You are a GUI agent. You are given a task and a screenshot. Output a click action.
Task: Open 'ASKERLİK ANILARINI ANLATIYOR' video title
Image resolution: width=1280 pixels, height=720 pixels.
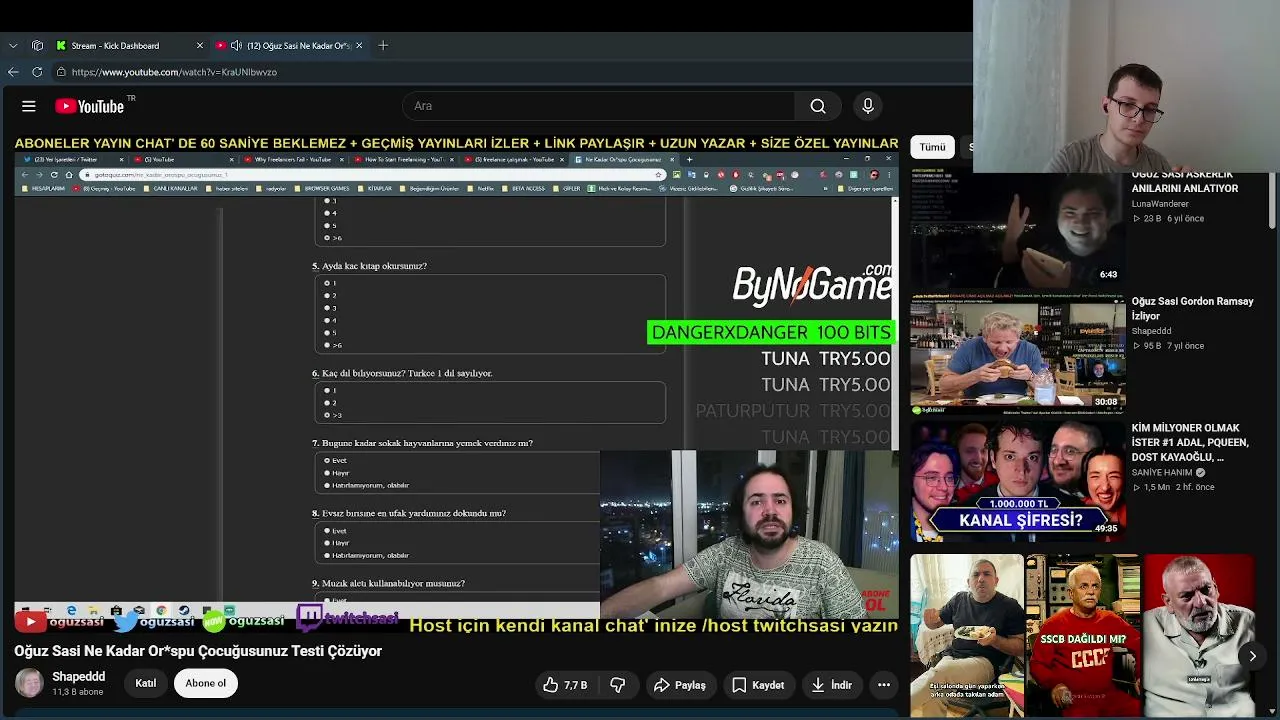pyautogui.click(x=1185, y=181)
